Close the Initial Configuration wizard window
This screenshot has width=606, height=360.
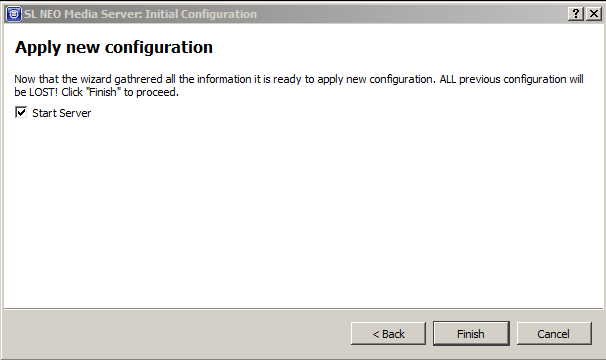pos(594,14)
